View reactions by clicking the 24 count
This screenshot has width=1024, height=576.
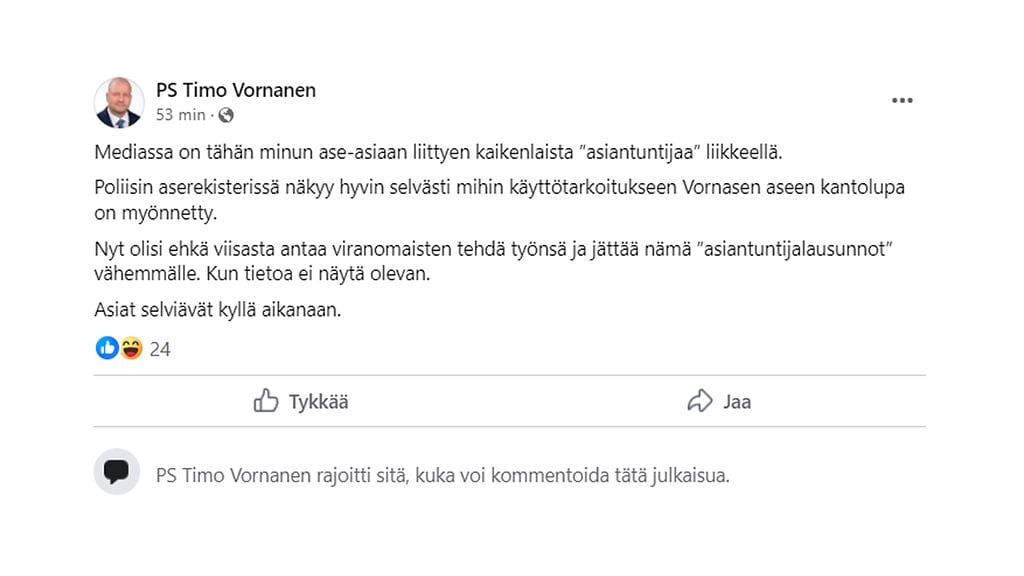pos(159,349)
